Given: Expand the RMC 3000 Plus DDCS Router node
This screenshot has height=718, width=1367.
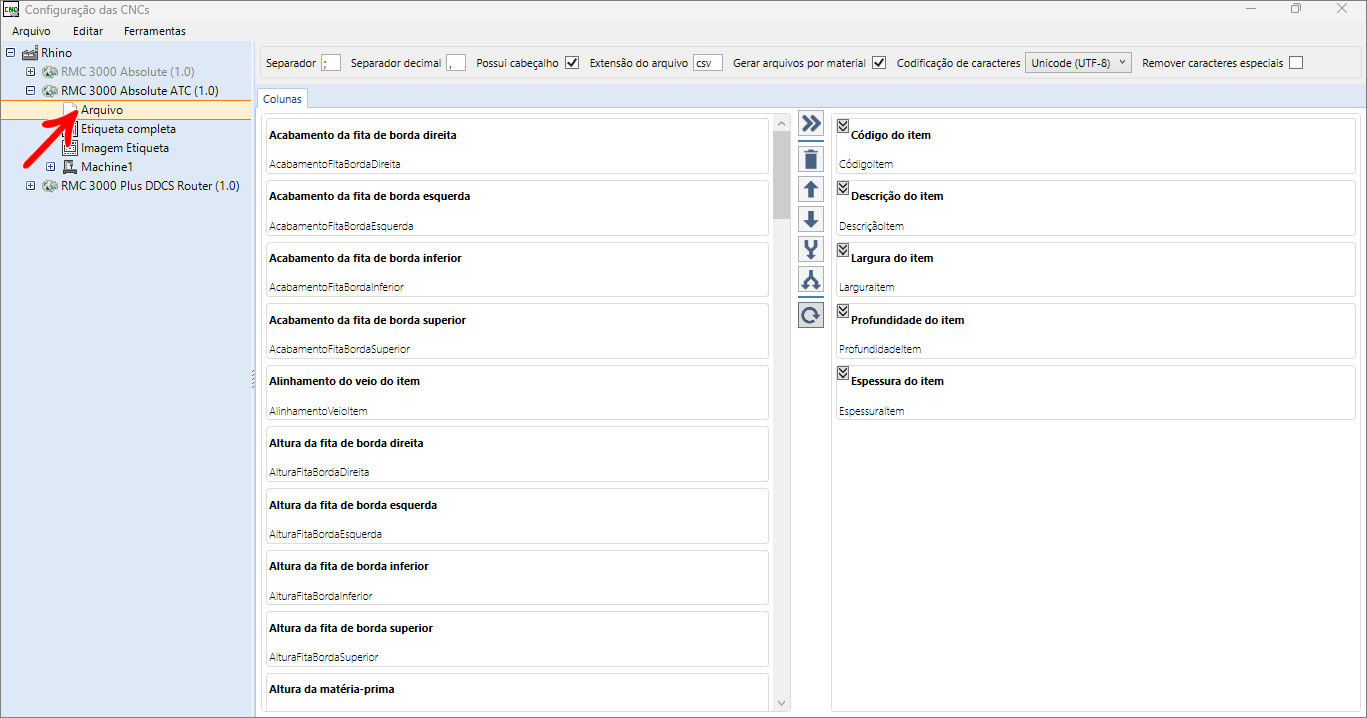Looking at the screenshot, I should (x=30, y=185).
